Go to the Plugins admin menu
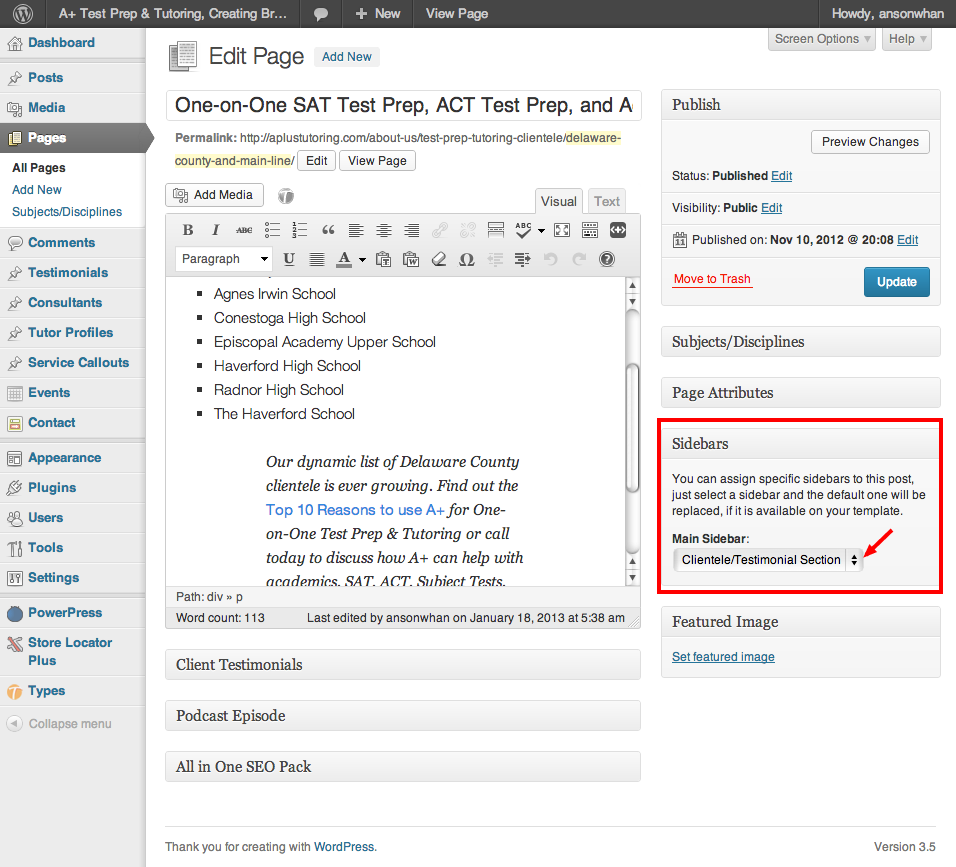 click(73, 488)
